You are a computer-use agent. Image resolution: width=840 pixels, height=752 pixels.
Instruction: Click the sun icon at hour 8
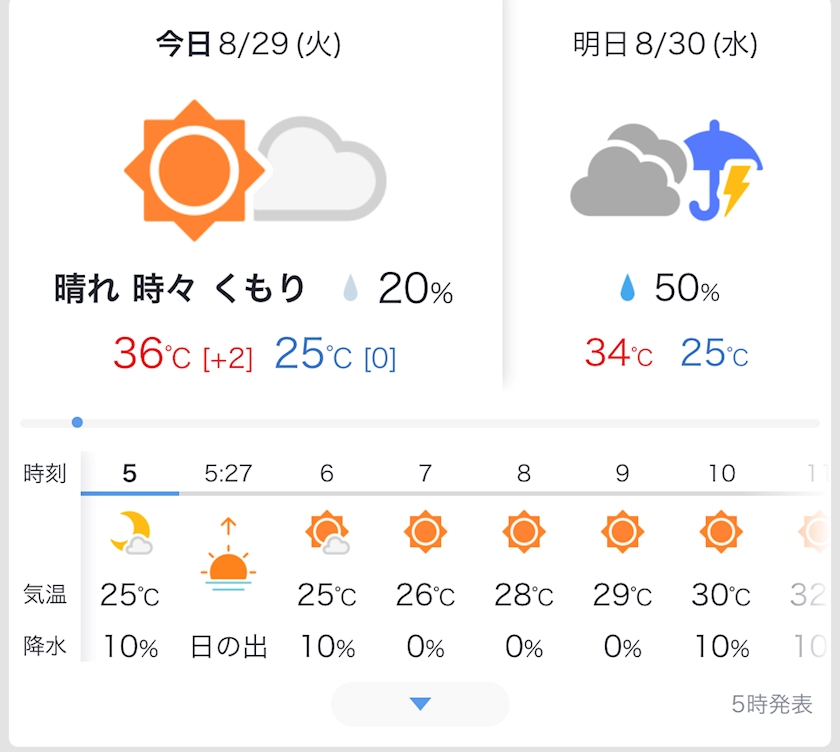(524, 531)
